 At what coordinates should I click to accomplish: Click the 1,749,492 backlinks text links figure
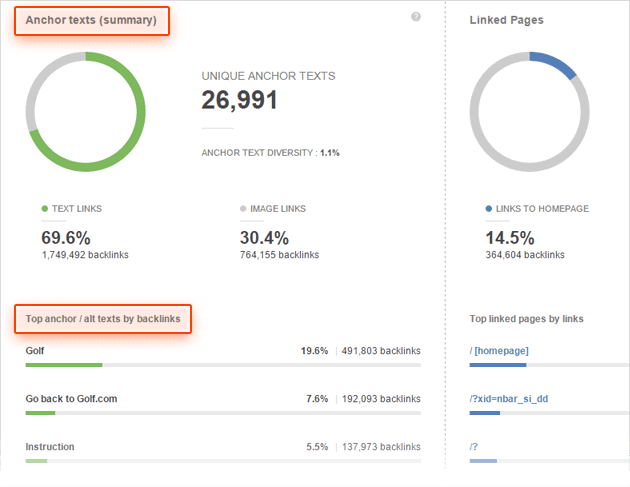point(85,255)
